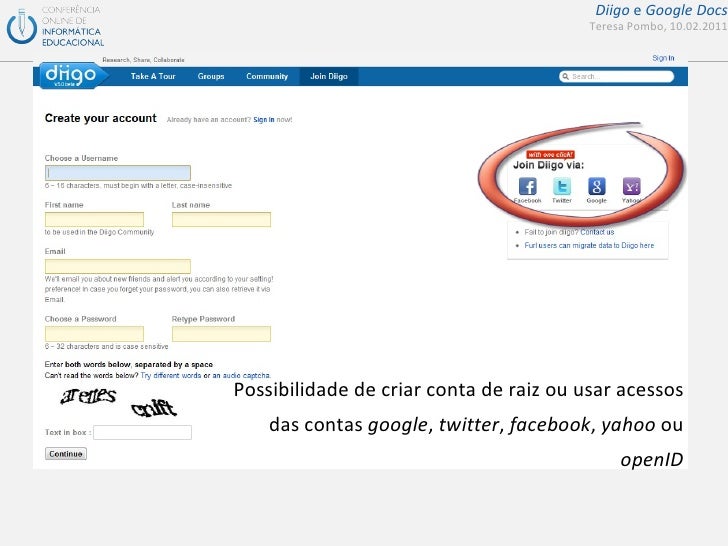
Task: Join Diigo via Twitter icon
Action: pos(562,186)
